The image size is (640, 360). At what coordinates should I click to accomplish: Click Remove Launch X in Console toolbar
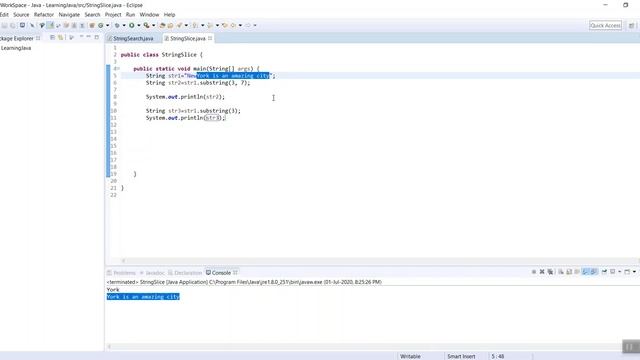point(542,272)
